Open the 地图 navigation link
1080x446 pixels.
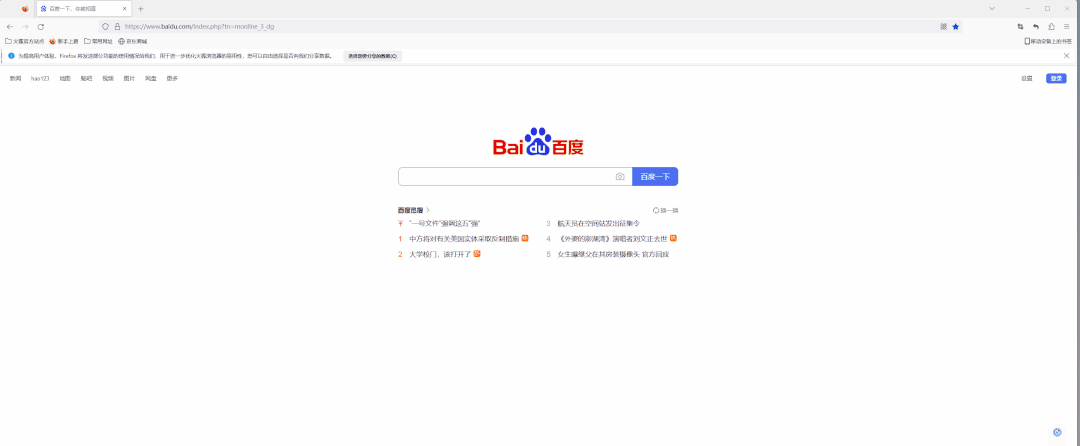(65, 78)
